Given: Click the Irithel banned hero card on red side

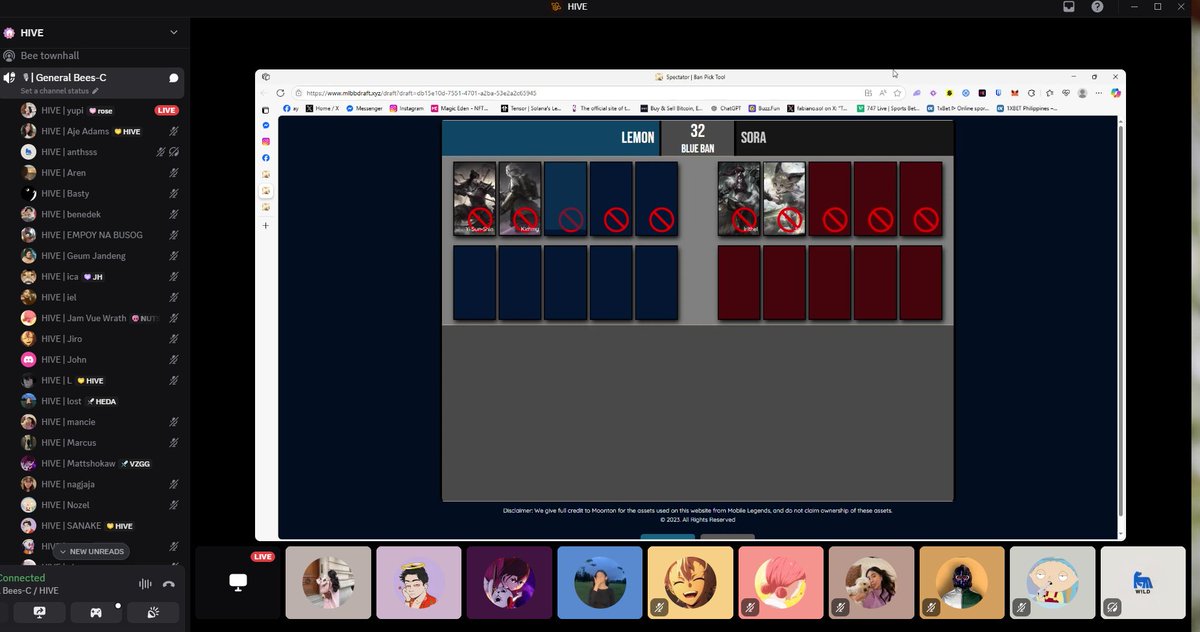Looking at the screenshot, I should (739, 198).
